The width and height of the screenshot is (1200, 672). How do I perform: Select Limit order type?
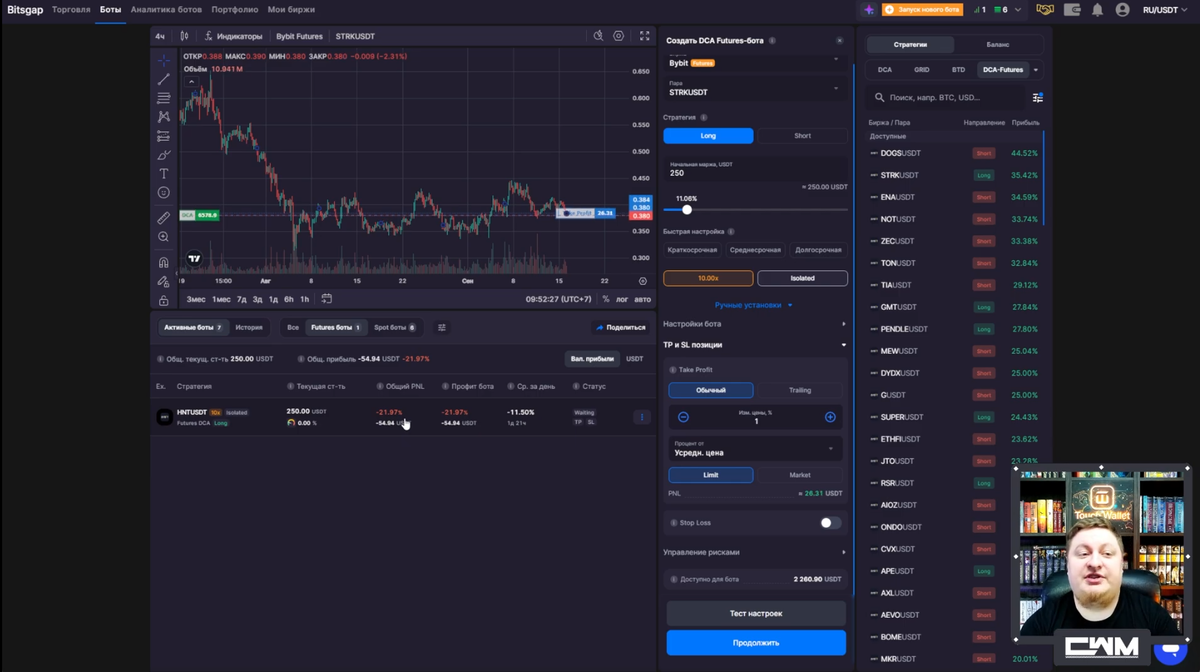(711, 475)
